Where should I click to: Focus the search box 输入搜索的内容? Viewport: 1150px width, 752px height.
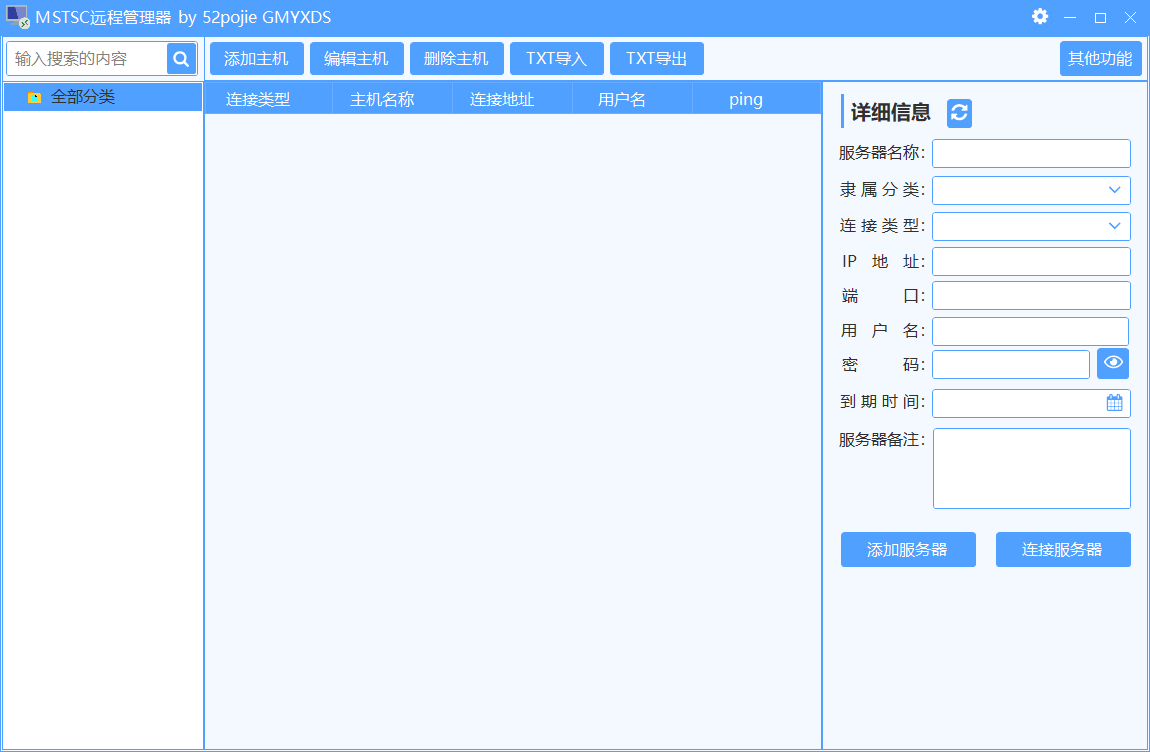coord(87,59)
